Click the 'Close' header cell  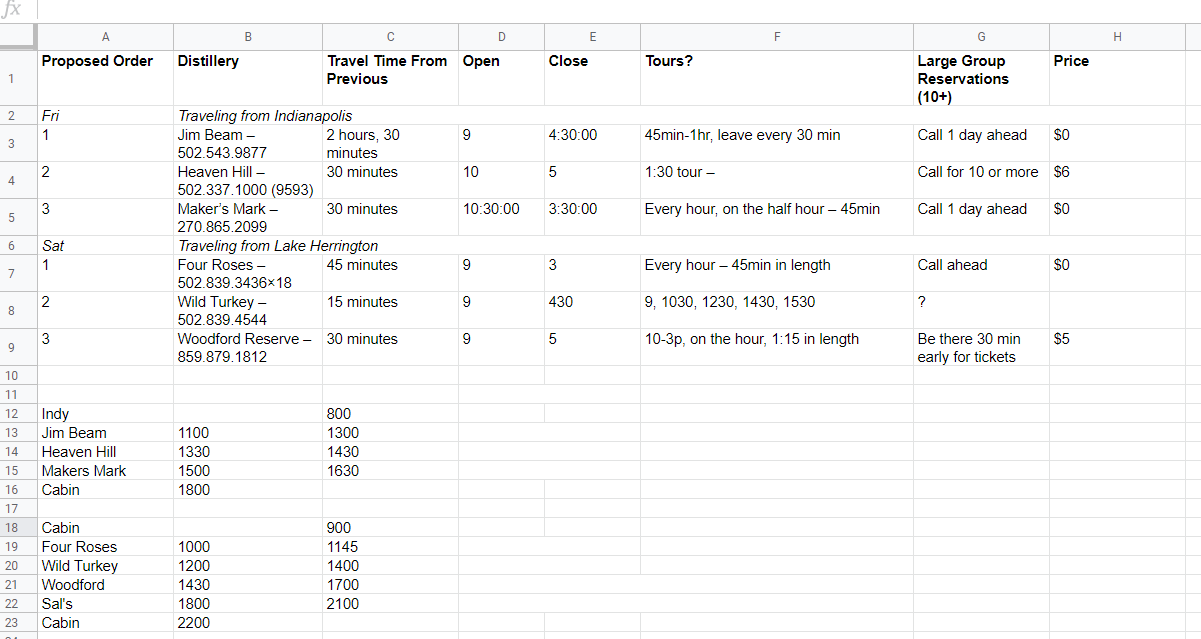pyautogui.click(x=593, y=78)
